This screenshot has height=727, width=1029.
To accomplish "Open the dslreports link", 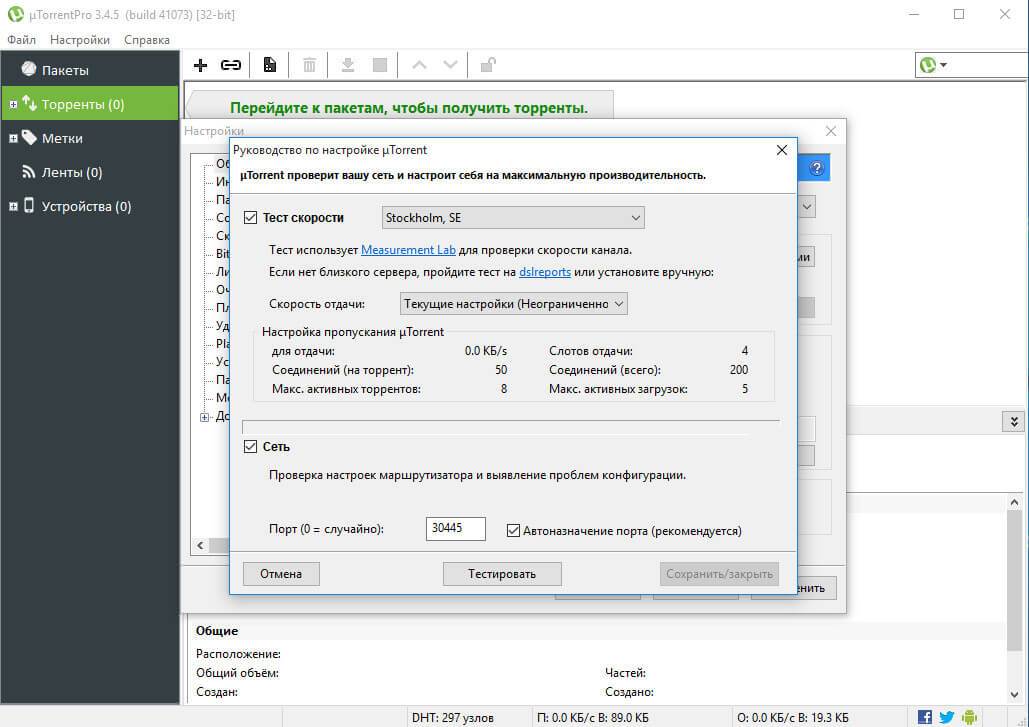I will [x=545, y=272].
